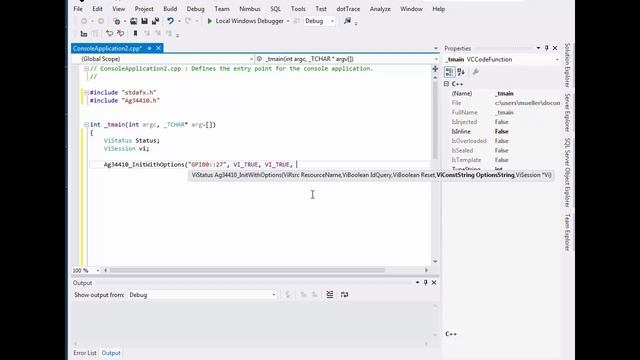Click the editor horizontal scrollbar right arrow
Viewport: 640px width, 360px height.
tap(427, 270)
